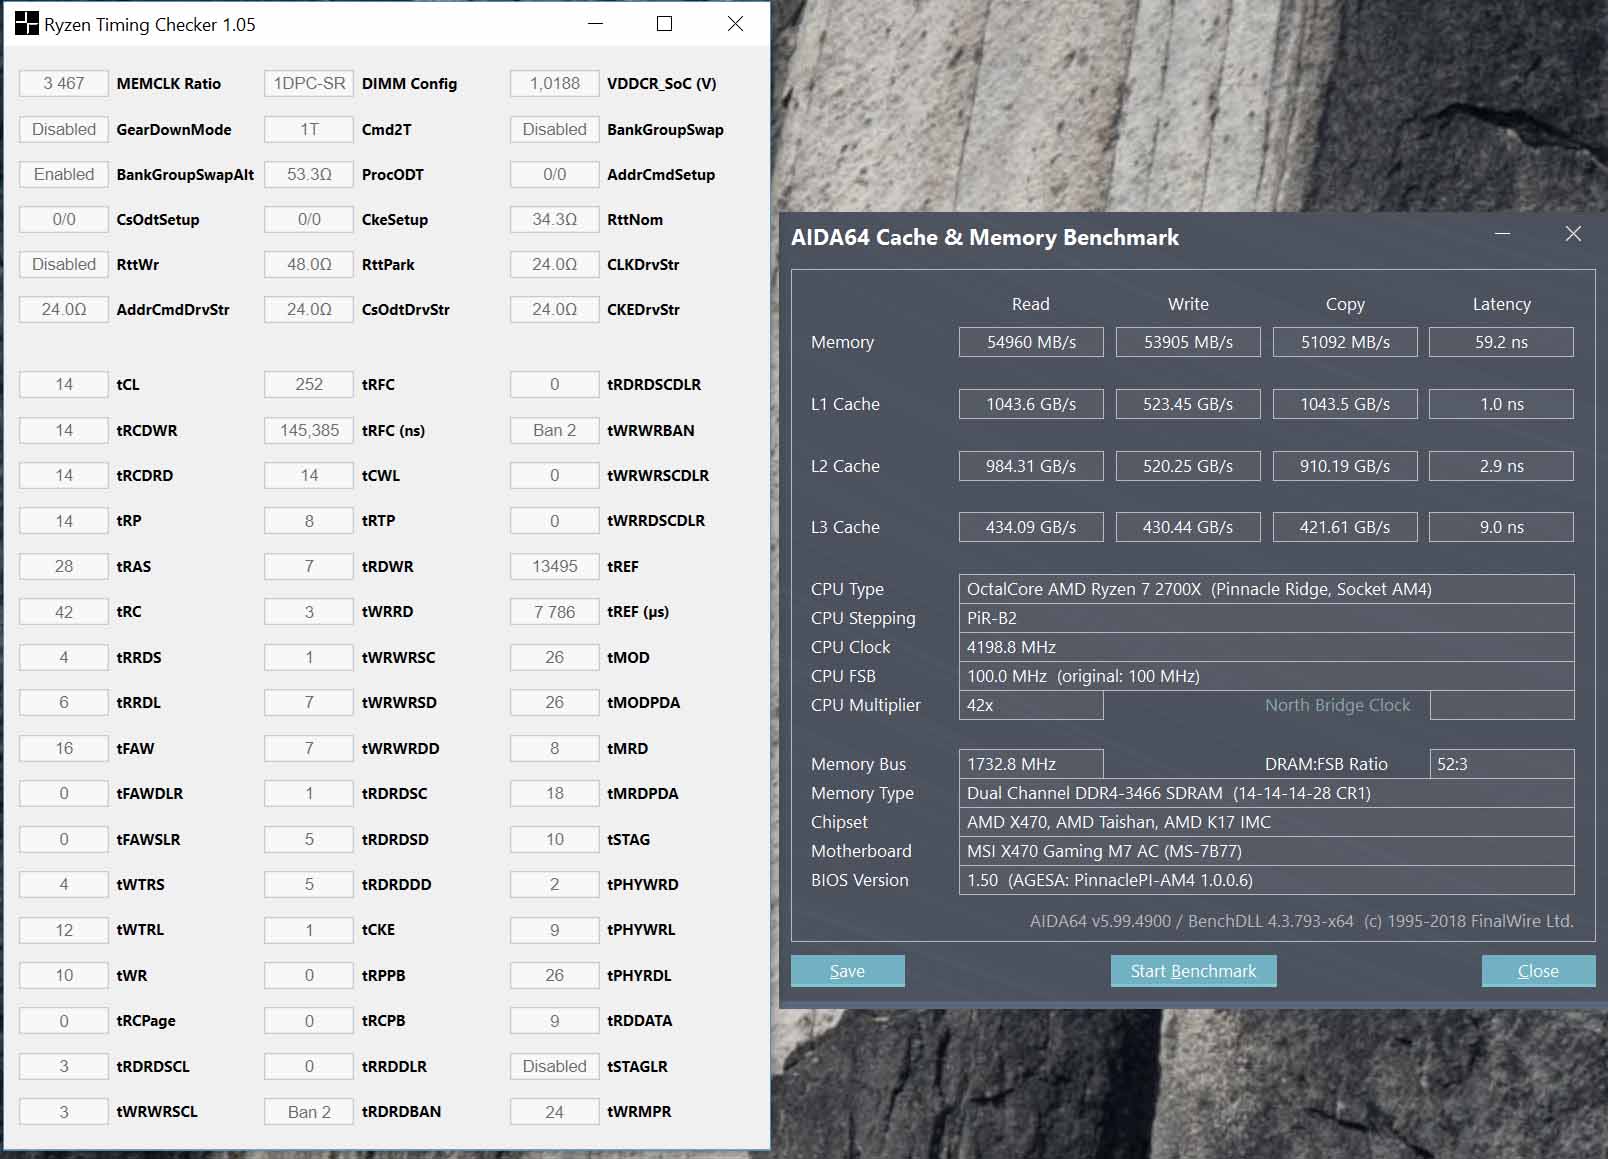
Task: Select the DIMM Config value 1DPC-SR
Action: [x=309, y=84]
